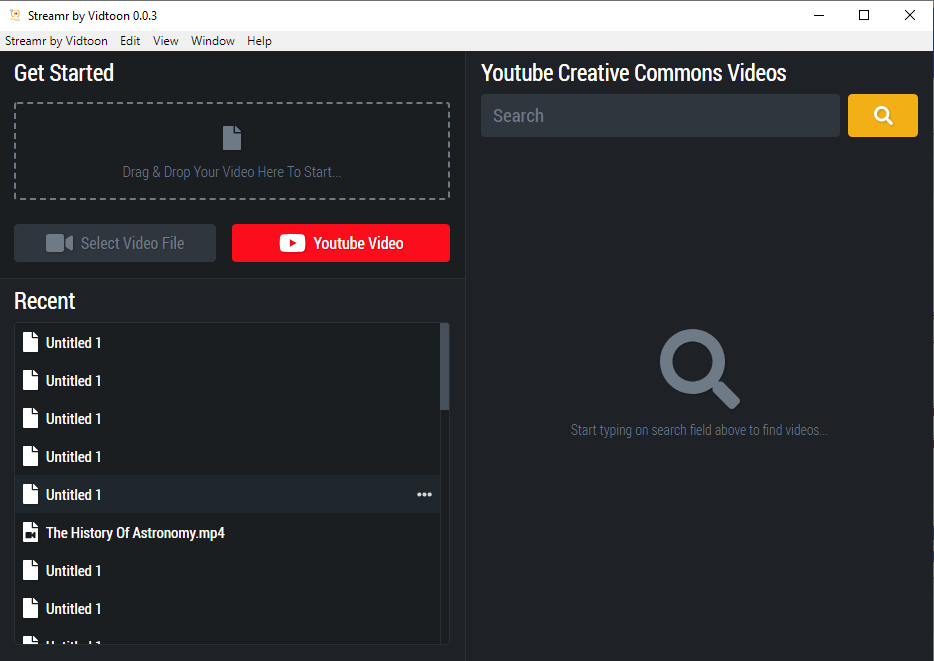Click the Streamr app icon in title bar
Image resolution: width=934 pixels, height=661 pixels.
[x=15, y=15]
